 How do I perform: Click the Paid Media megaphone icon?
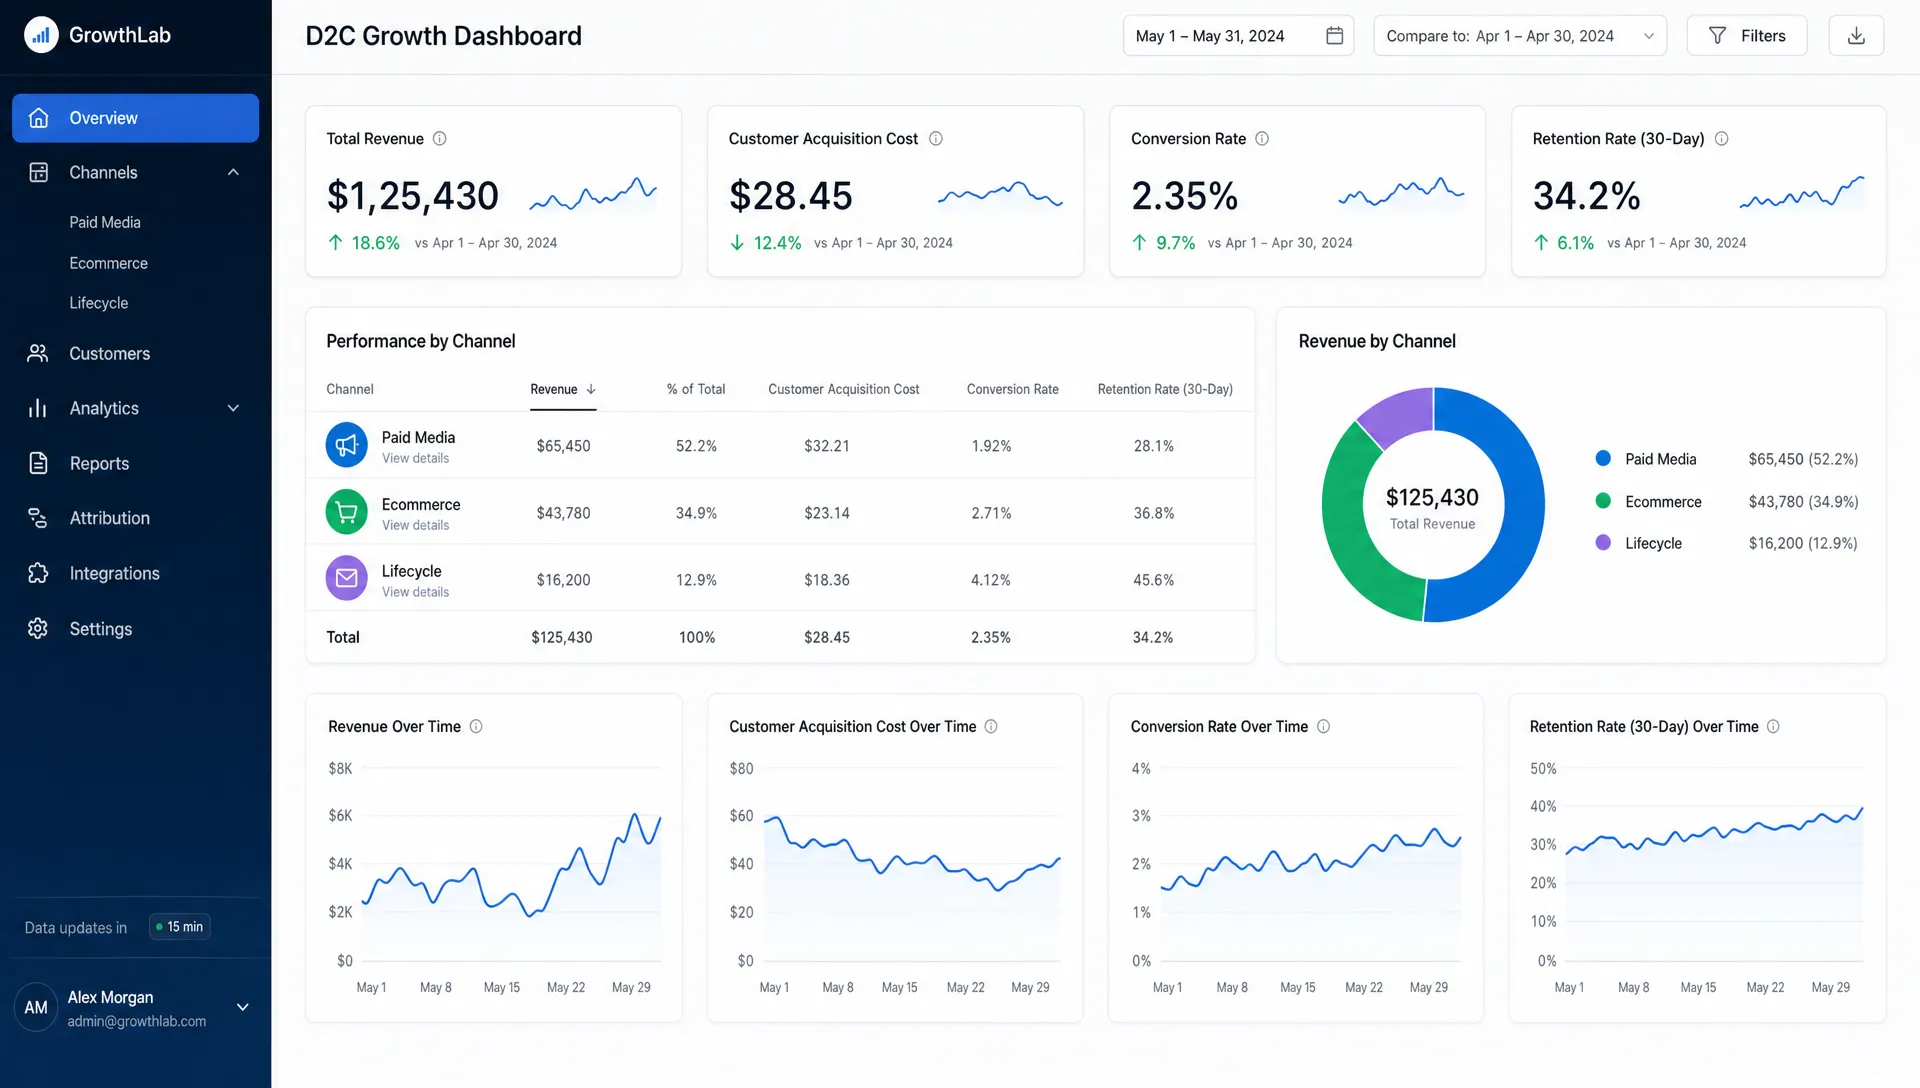pyautogui.click(x=346, y=445)
